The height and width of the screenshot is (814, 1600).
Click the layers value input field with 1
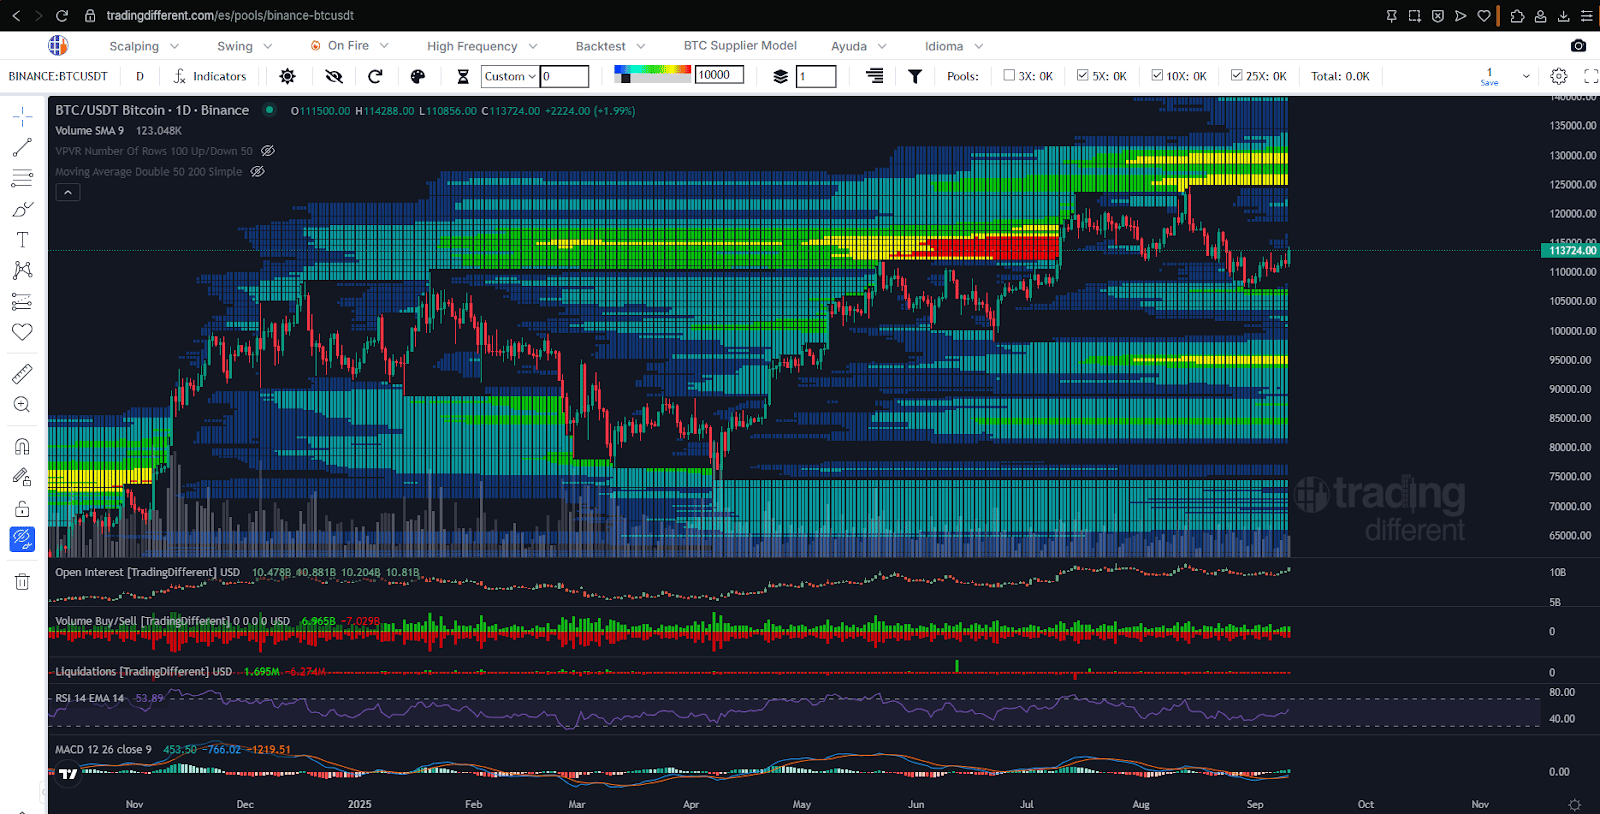tap(816, 76)
